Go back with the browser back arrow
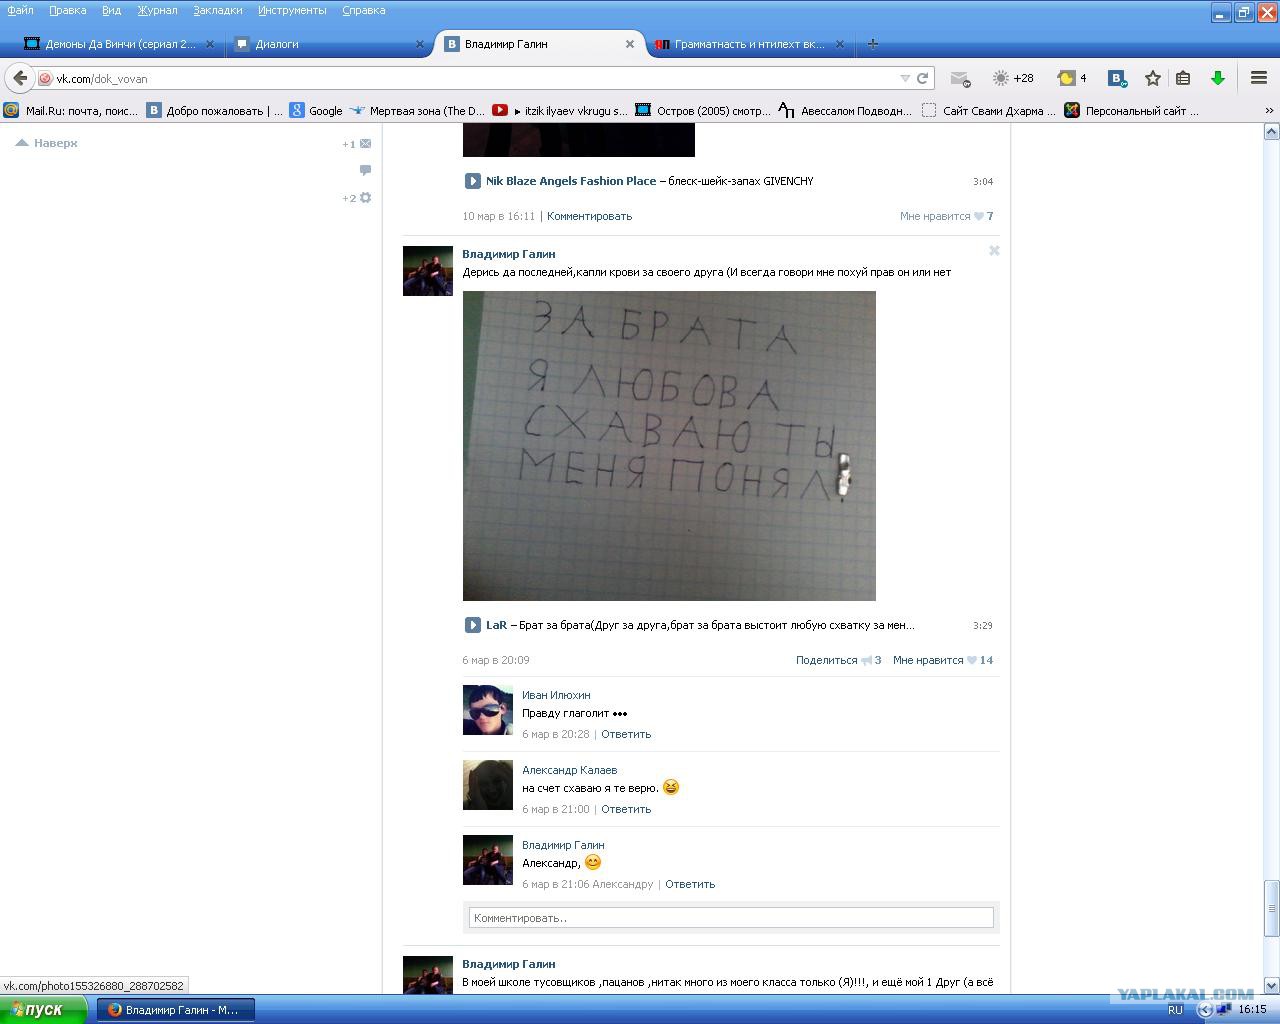Image resolution: width=1280 pixels, height=1024 pixels. tap(20, 78)
